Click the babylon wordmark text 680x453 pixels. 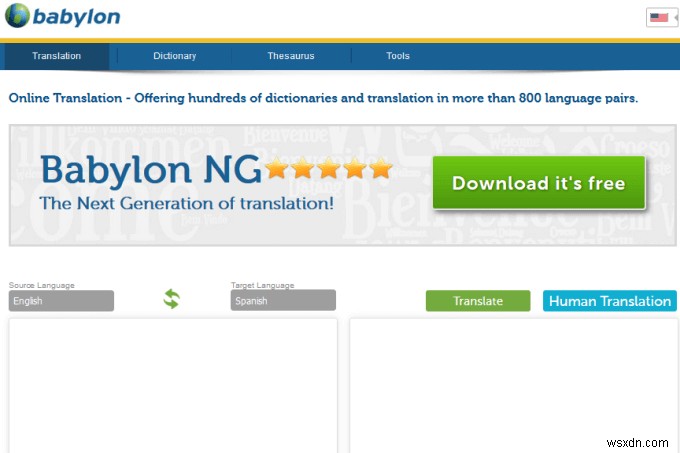(76, 17)
